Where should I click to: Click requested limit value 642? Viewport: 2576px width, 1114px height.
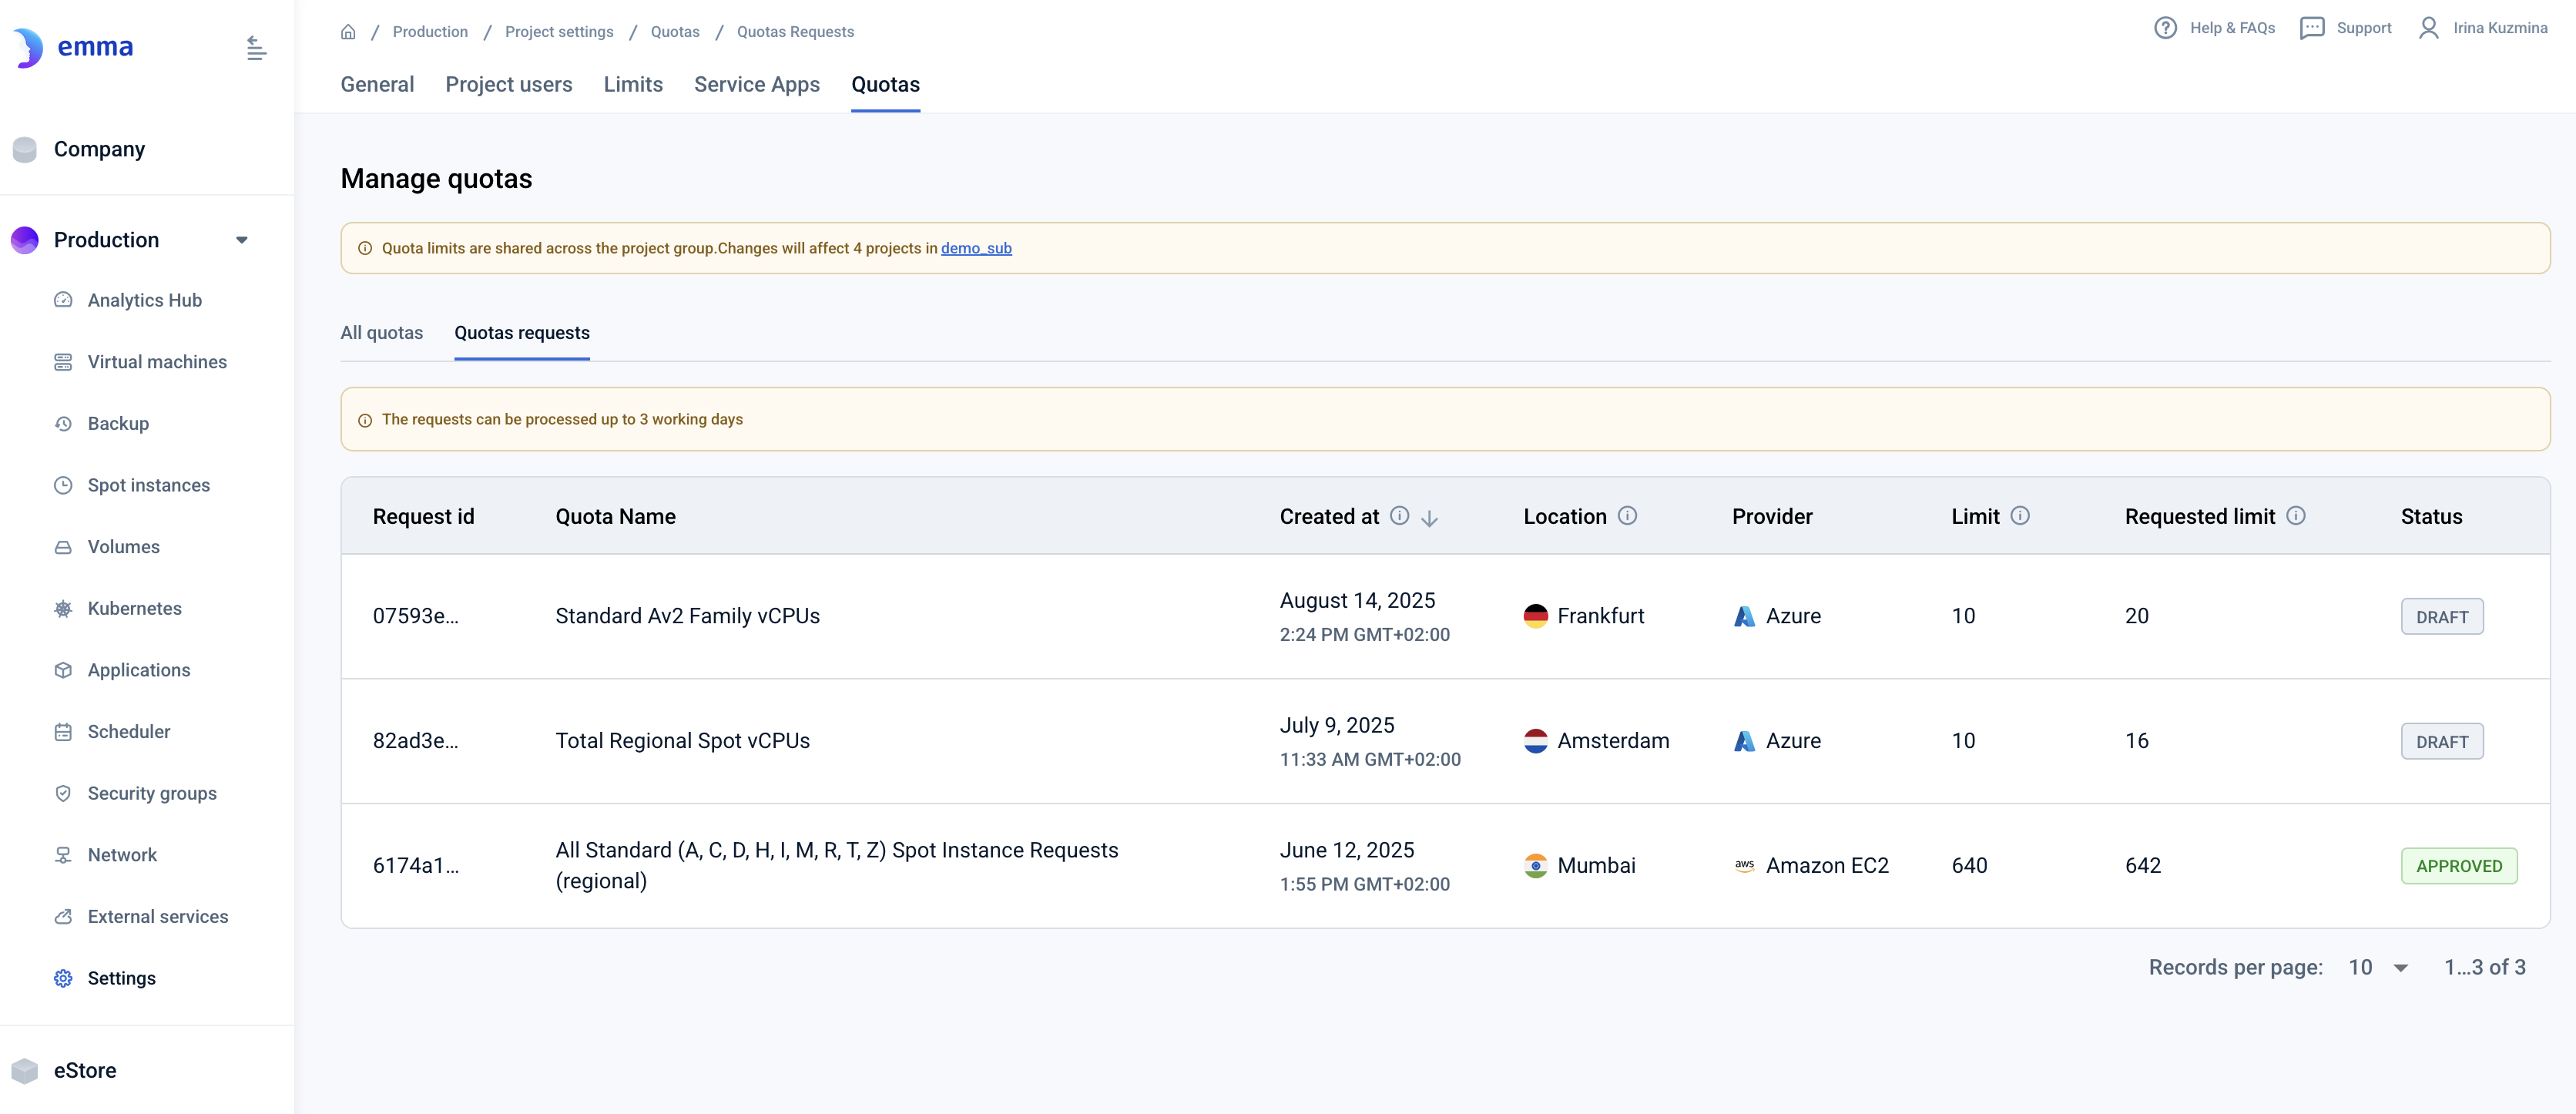2142,866
